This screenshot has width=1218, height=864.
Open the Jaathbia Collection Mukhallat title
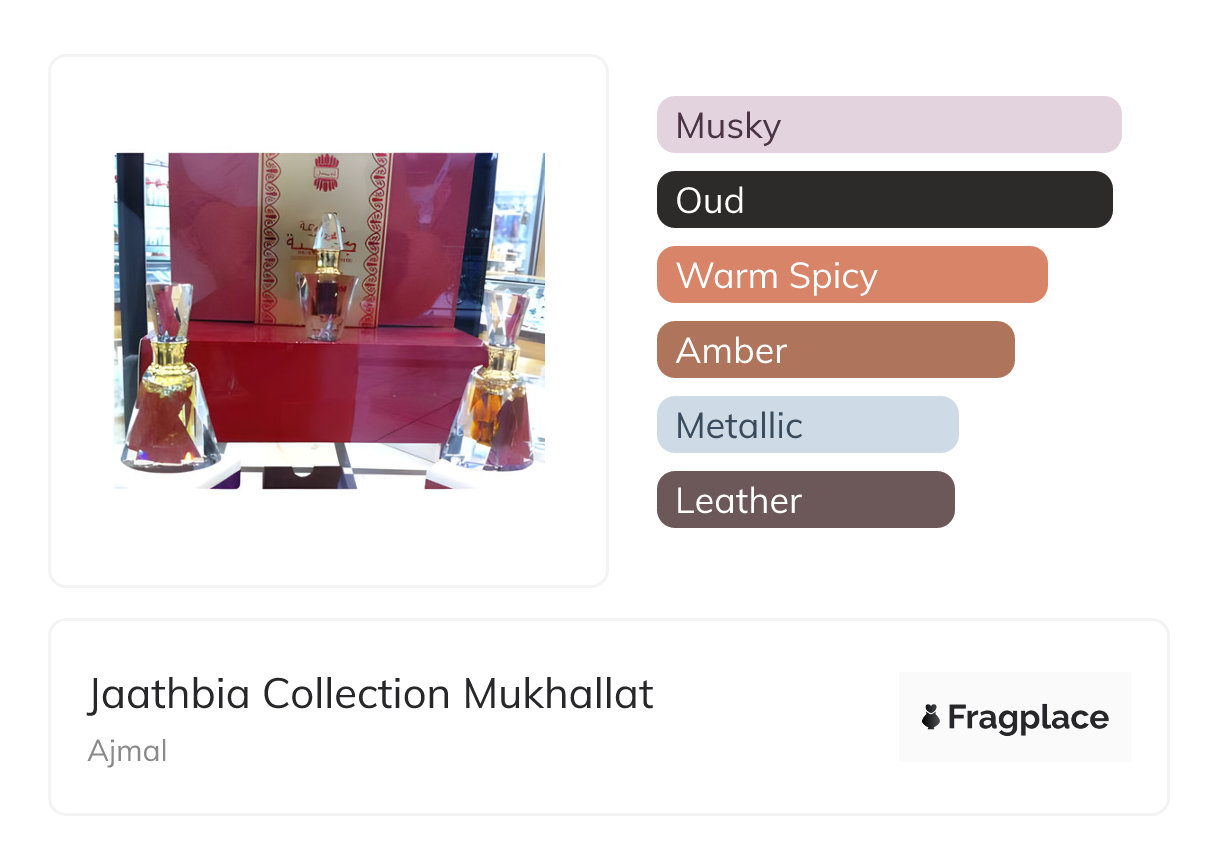pyautogui.click(x=370, y=694)
